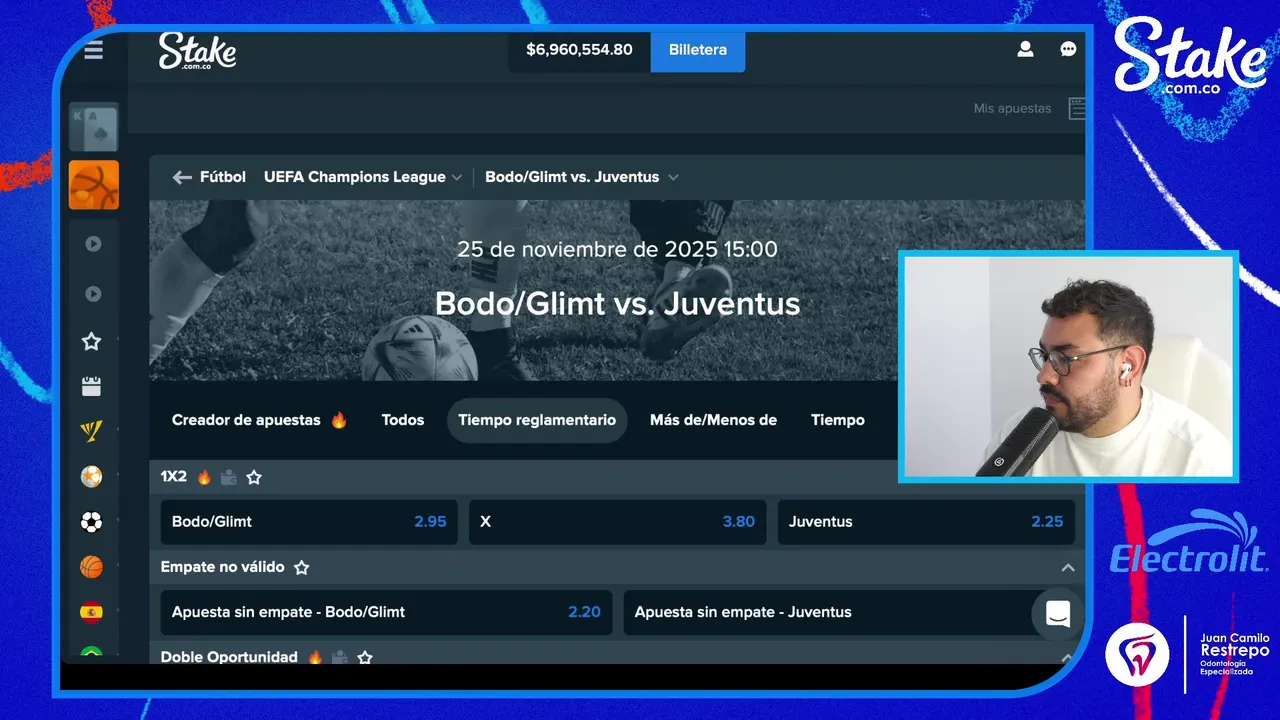Bet on Juventus at 2.25
The width and height of the screenshot is (1280, 720).
(926, 522)
